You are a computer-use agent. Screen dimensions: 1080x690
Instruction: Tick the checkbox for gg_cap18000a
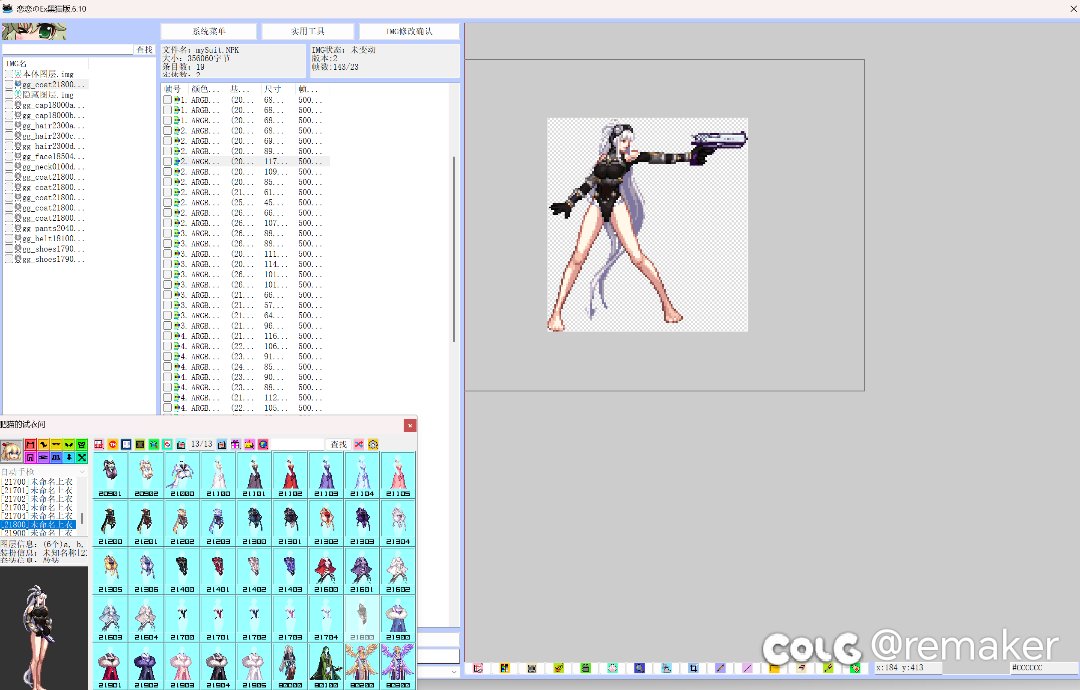[x=10, y=105]
